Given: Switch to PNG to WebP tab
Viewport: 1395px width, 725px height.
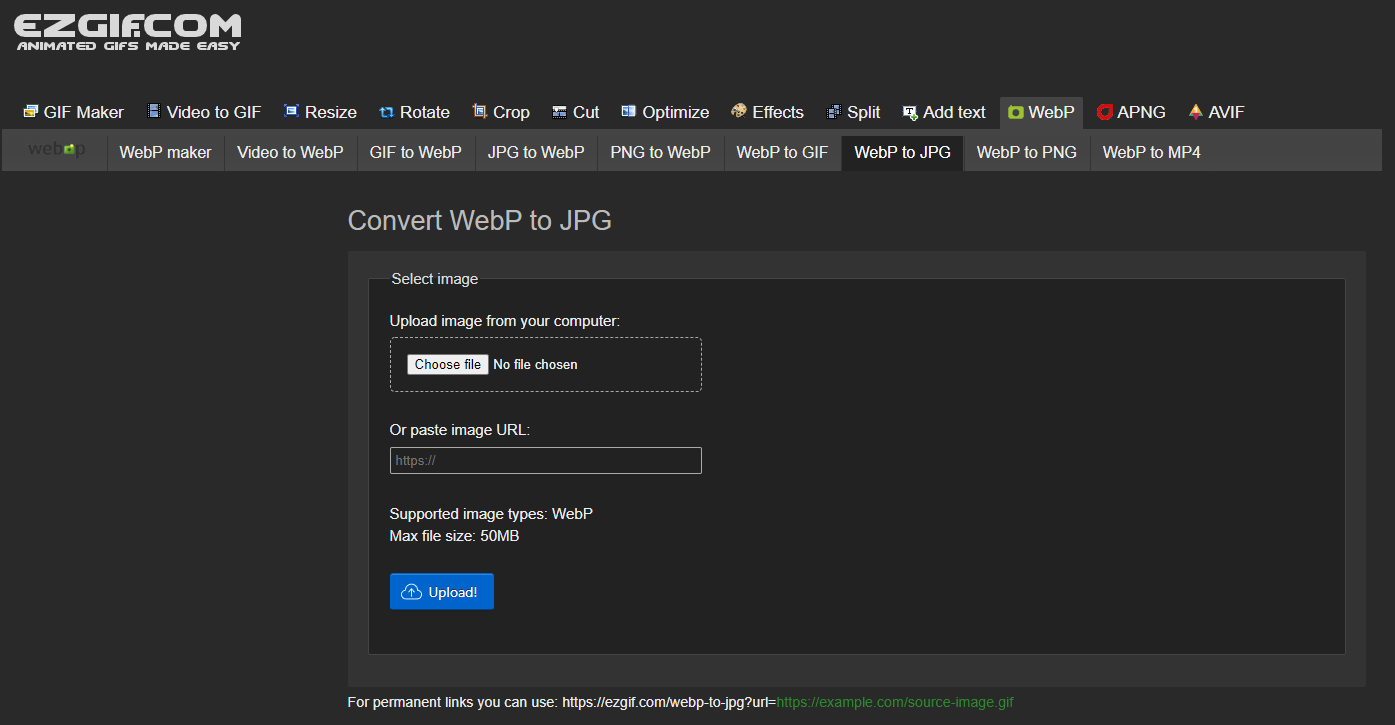Looking at the screenshot, I should pyautogui.click(x=661, y=152).
